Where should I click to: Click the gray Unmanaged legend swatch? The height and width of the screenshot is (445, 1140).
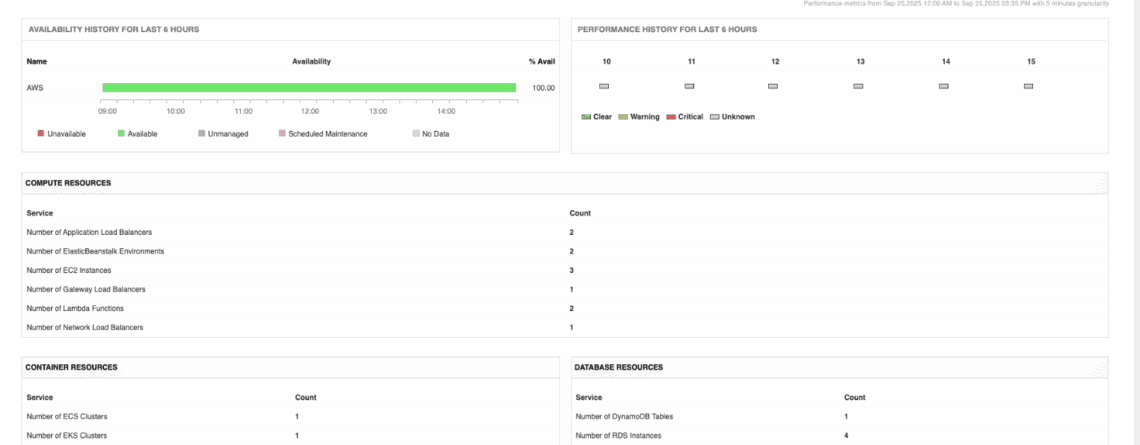coord(201,134)
